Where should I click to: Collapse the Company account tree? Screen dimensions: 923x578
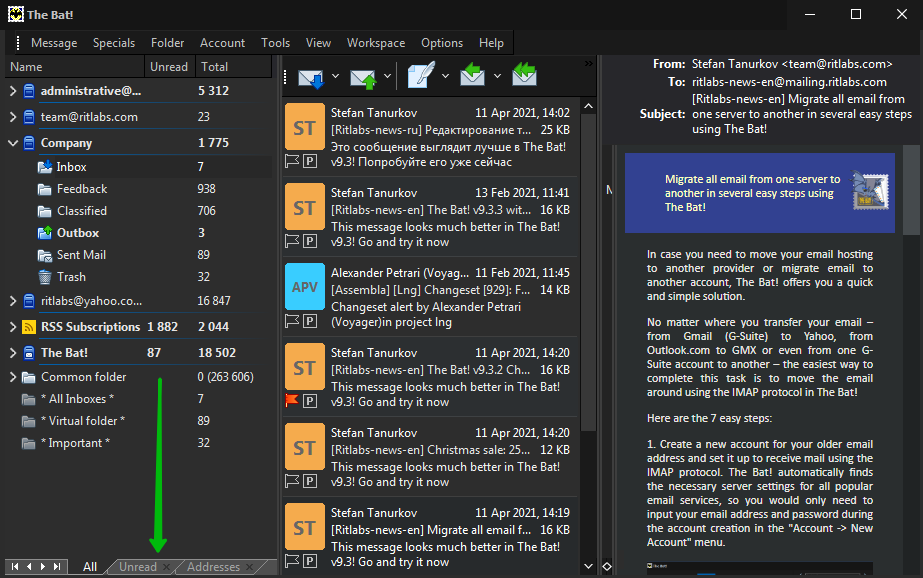(13, 142)
